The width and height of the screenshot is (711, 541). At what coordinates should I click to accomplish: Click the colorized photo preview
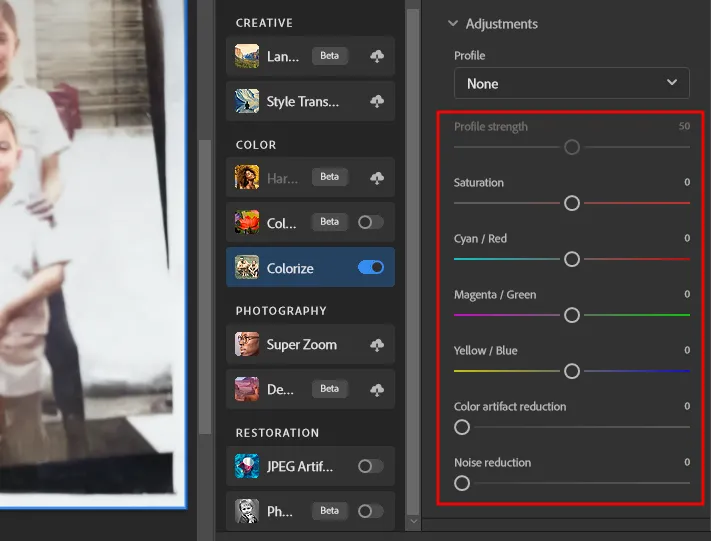[93, 254]
